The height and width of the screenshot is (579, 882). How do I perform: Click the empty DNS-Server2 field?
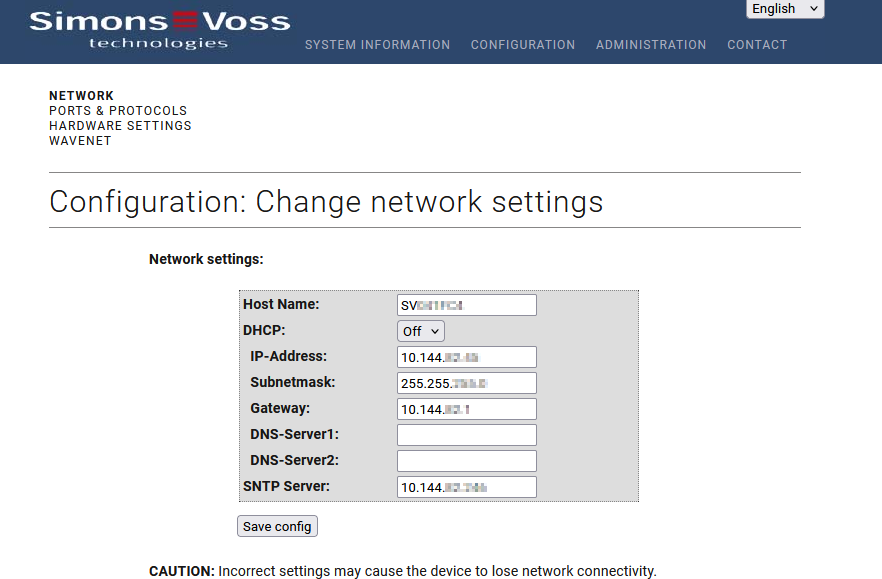pyautogui.click(x=466, y=461)
